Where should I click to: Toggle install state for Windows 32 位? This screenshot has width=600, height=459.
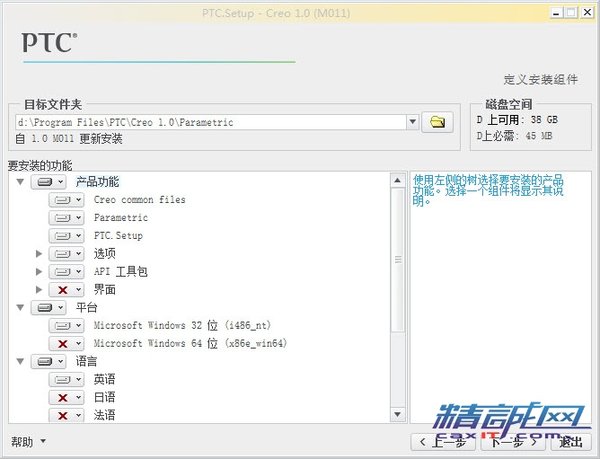[66, 326]
